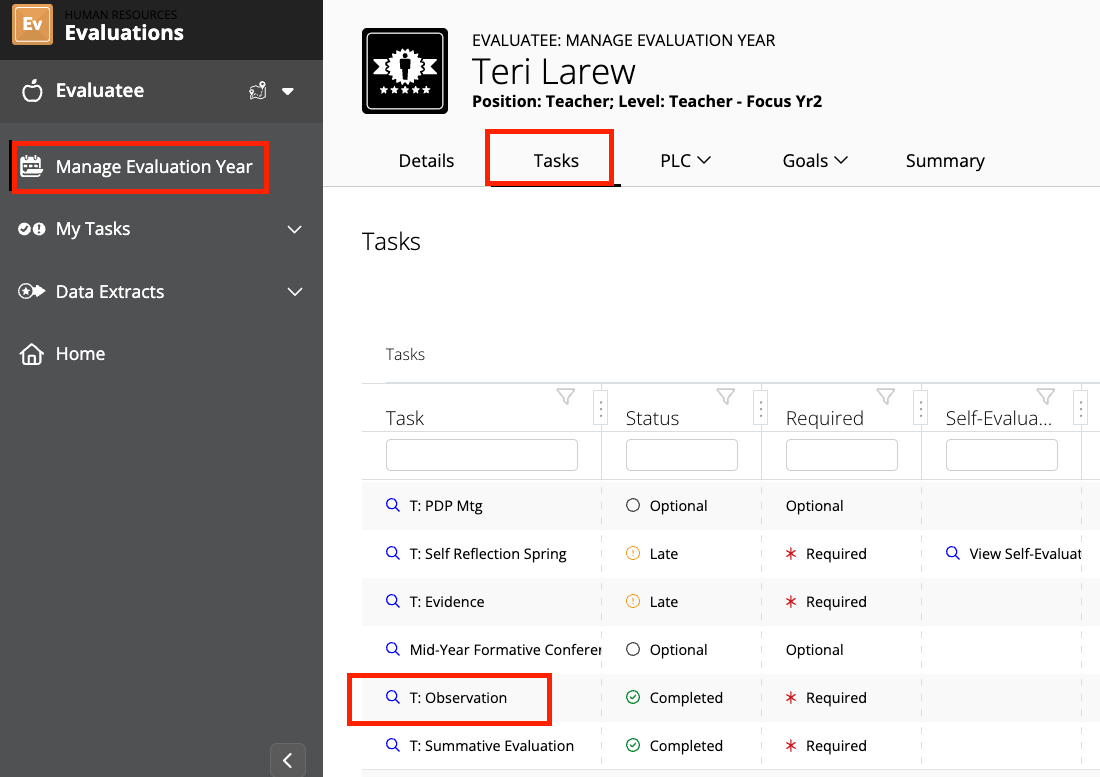The image size is (1100, 777).
Task: Open the map icon beside Evaluatee header
Action: tap(257, 90)
